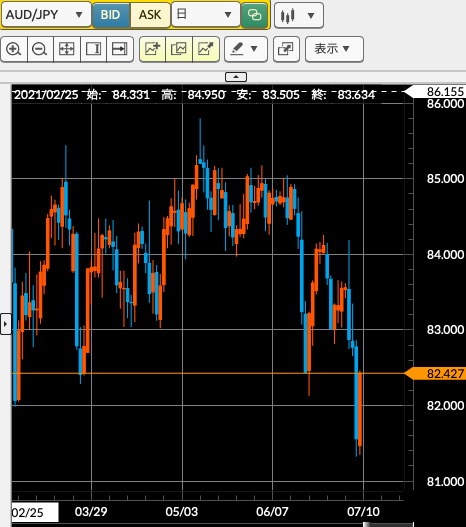Screen dimensions: 466x527
Task: Click the 03/29 date on the time axis
Action: (91, 512)
